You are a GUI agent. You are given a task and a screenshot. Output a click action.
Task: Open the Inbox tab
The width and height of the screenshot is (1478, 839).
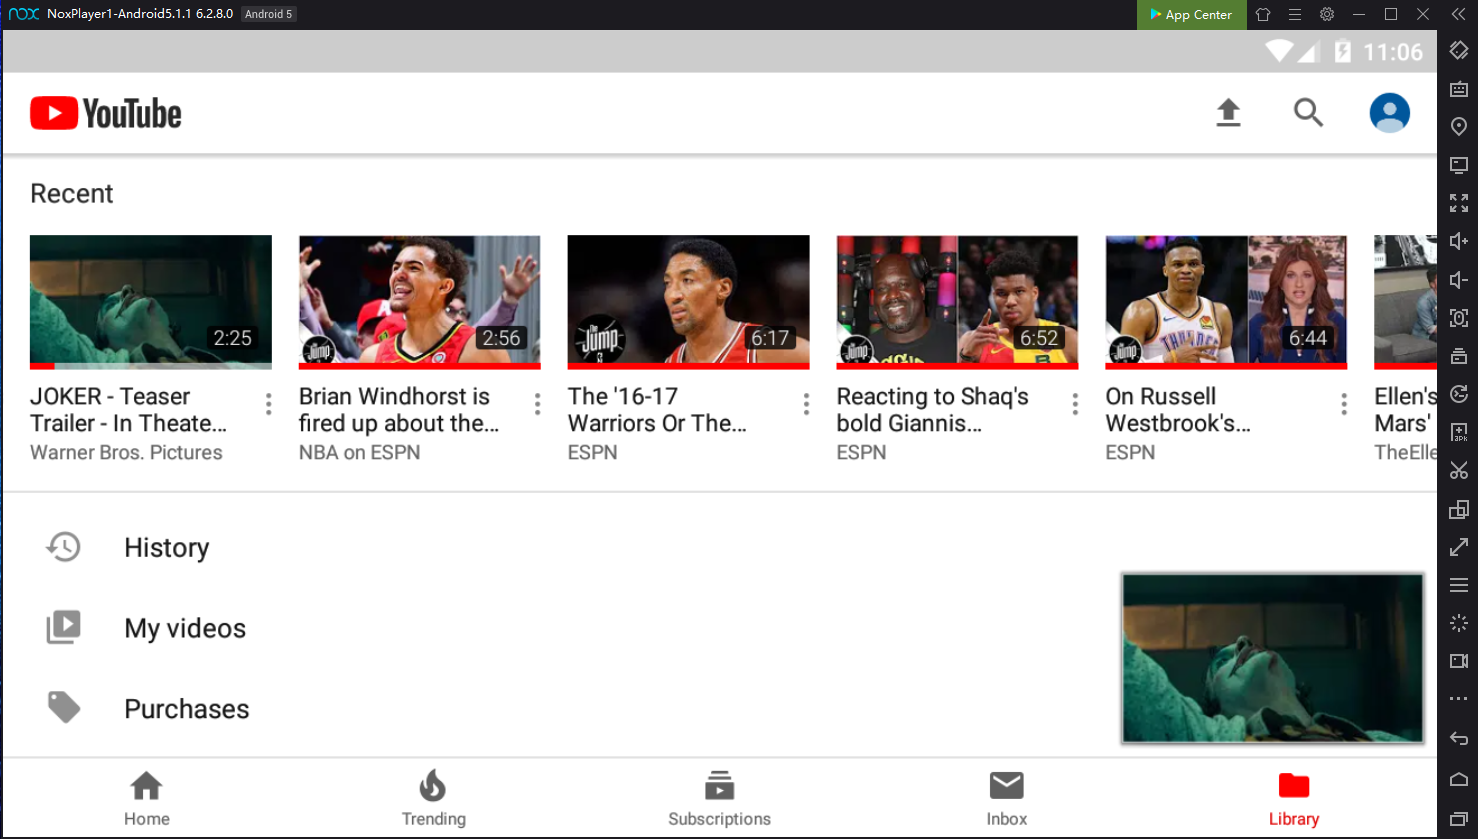click(1006, 798)
